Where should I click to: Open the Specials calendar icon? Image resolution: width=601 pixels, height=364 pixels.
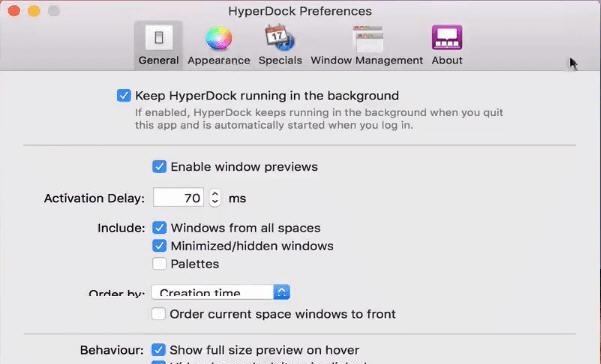280,38
